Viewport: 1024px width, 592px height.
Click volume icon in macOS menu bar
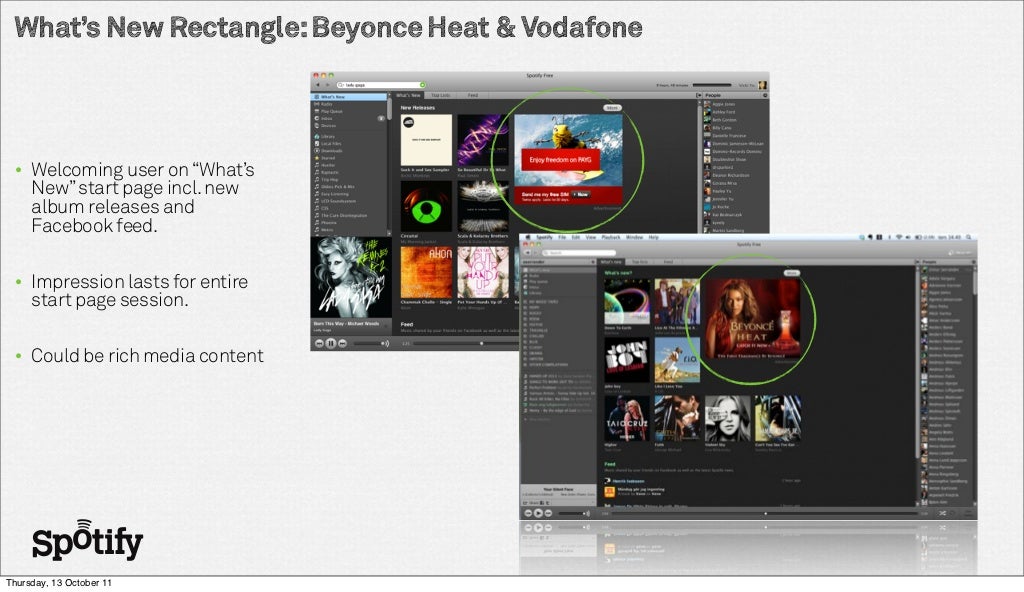click(x=908, y=237)
